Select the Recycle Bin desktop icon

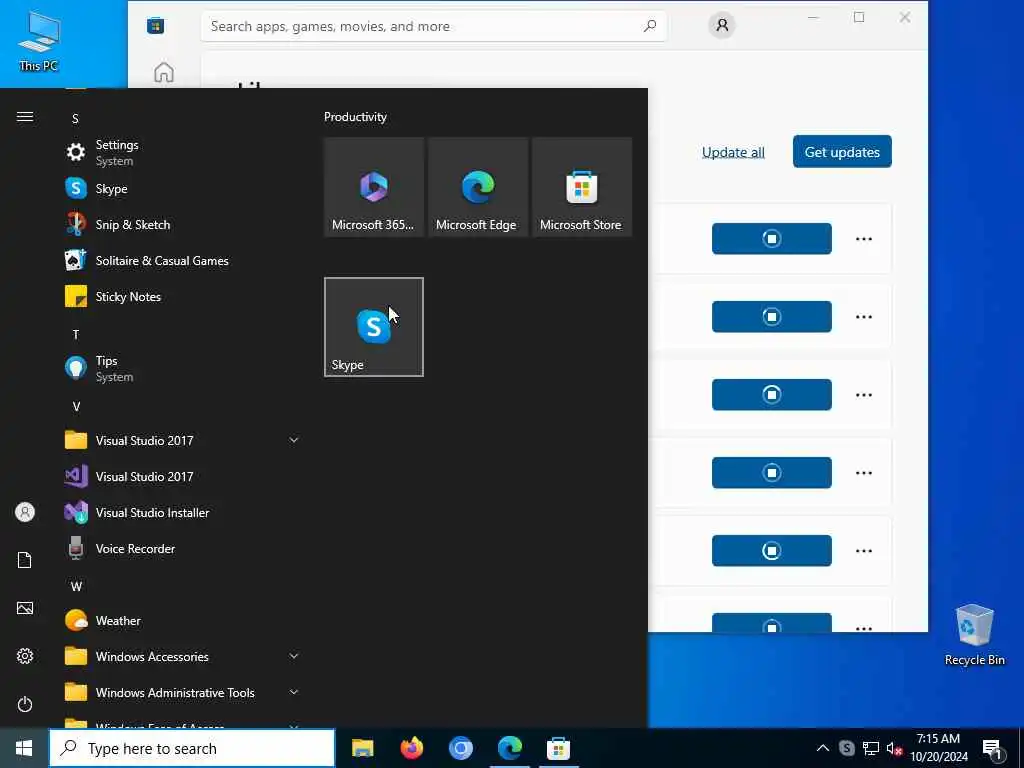(974, 635)
